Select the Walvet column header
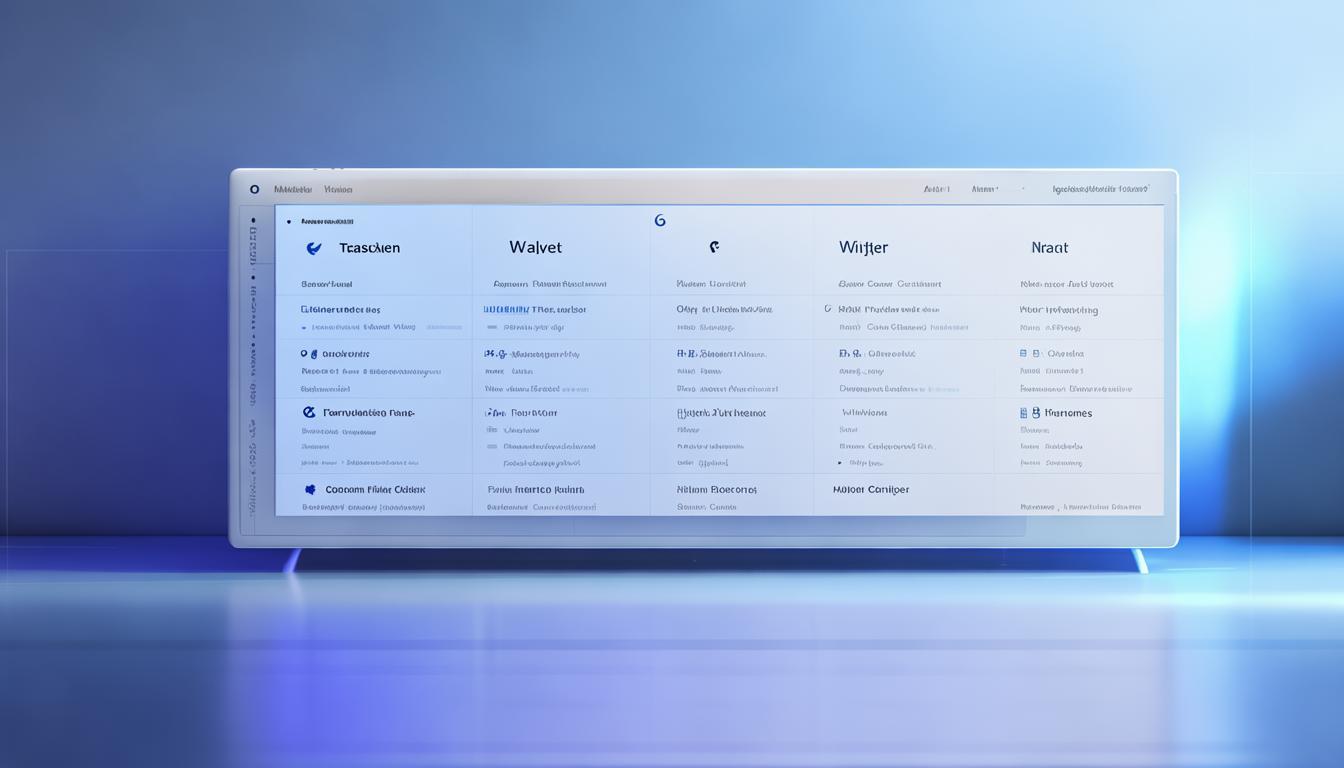This screenshot has width=1344, height=768. pyautogui.click(x=535, y=247)
